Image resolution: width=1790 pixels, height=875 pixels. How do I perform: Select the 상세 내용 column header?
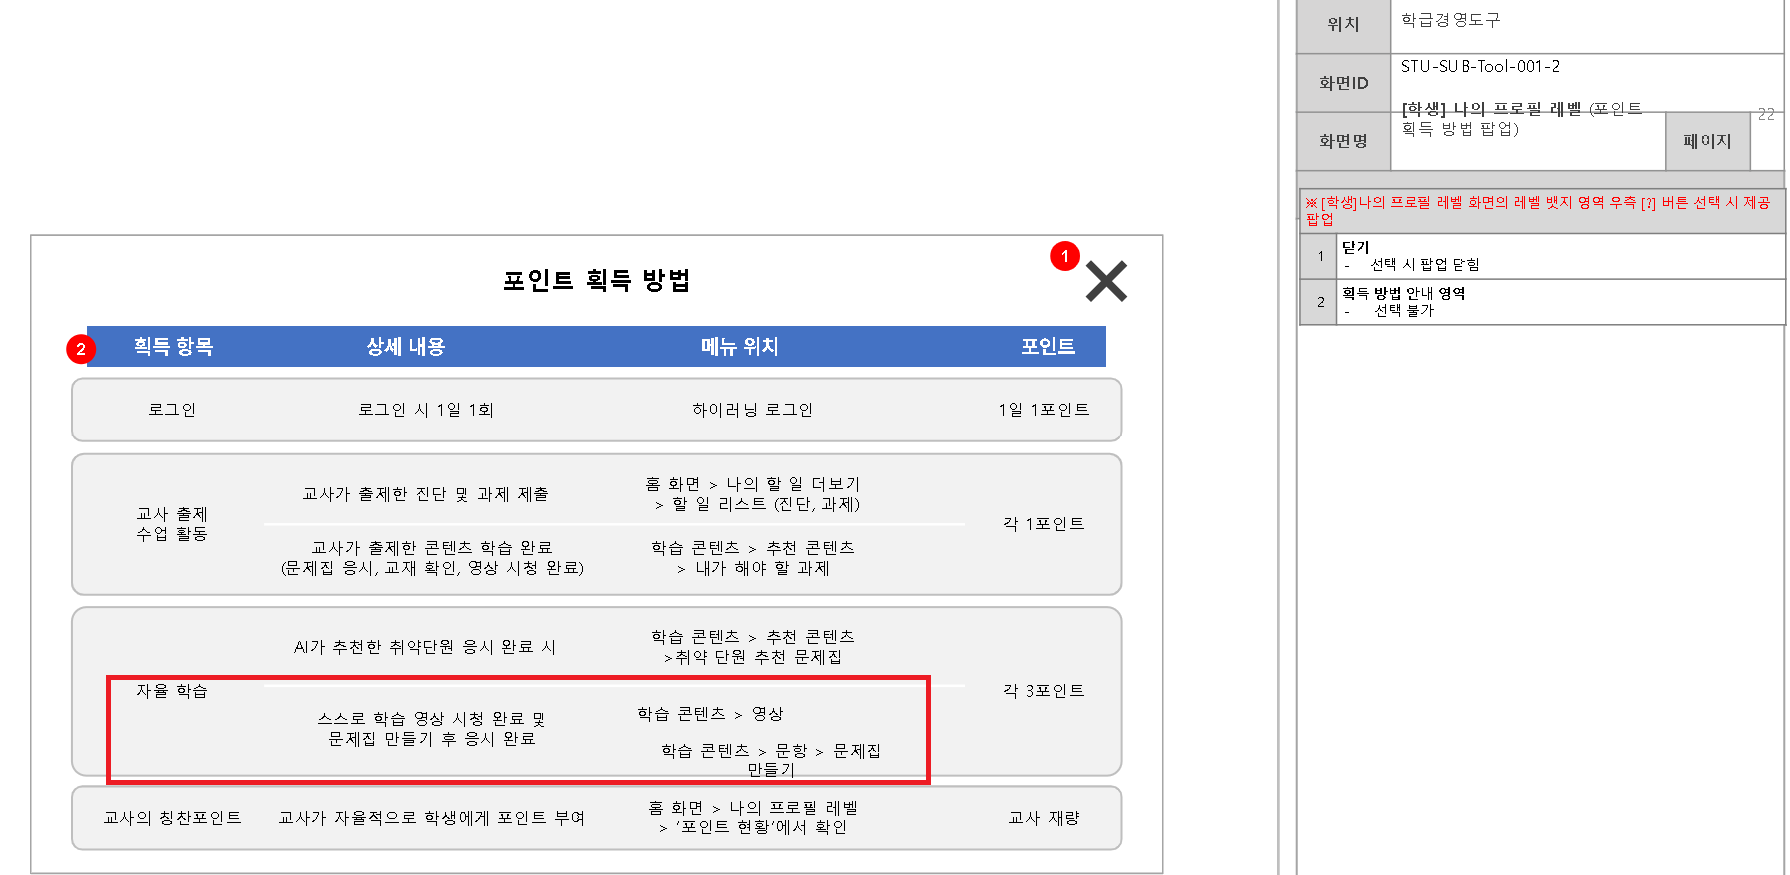405,347
